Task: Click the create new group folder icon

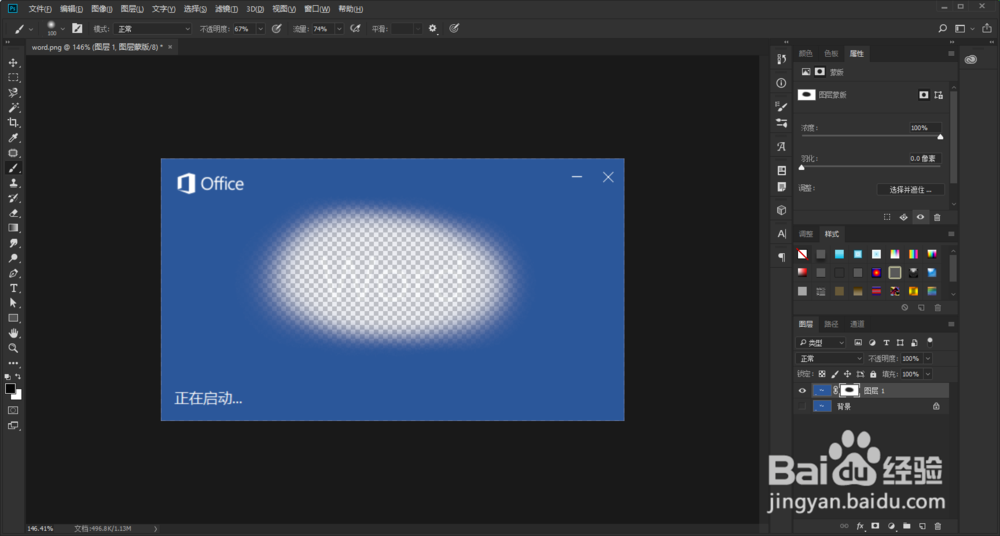Action: tap(906, 526)
